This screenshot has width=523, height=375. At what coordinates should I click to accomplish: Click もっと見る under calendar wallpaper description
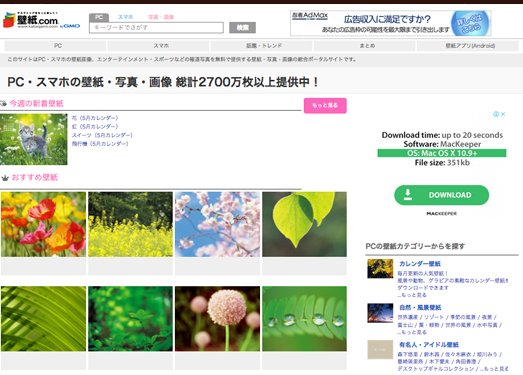[412, 295]
